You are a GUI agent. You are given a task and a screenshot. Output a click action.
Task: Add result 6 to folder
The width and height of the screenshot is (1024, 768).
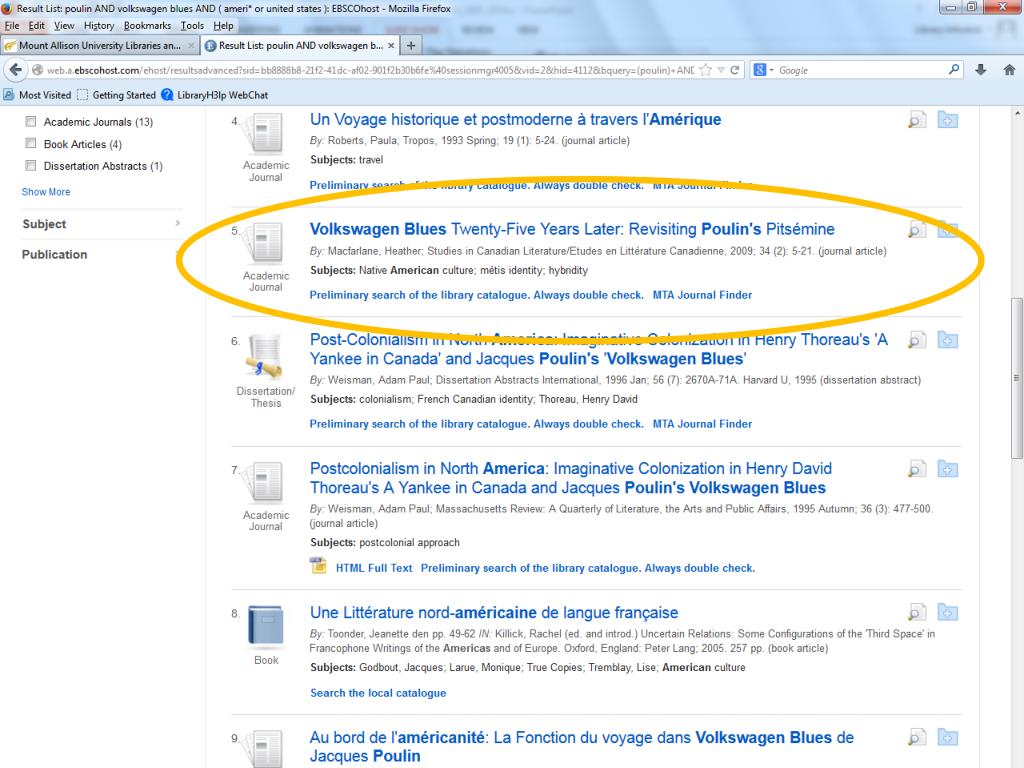click(x=947, y=340)
